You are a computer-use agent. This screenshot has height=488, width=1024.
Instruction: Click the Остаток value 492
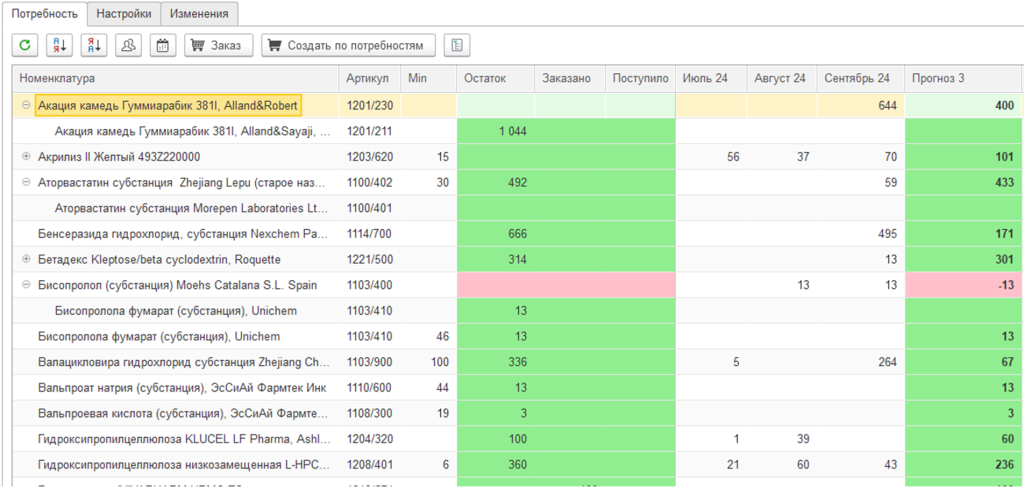pos(517,182)
